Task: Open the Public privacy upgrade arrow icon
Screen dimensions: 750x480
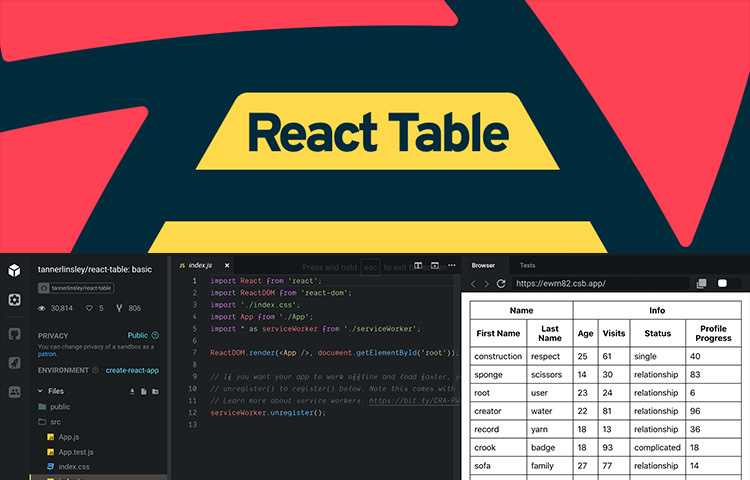Action: pos(155,335)
